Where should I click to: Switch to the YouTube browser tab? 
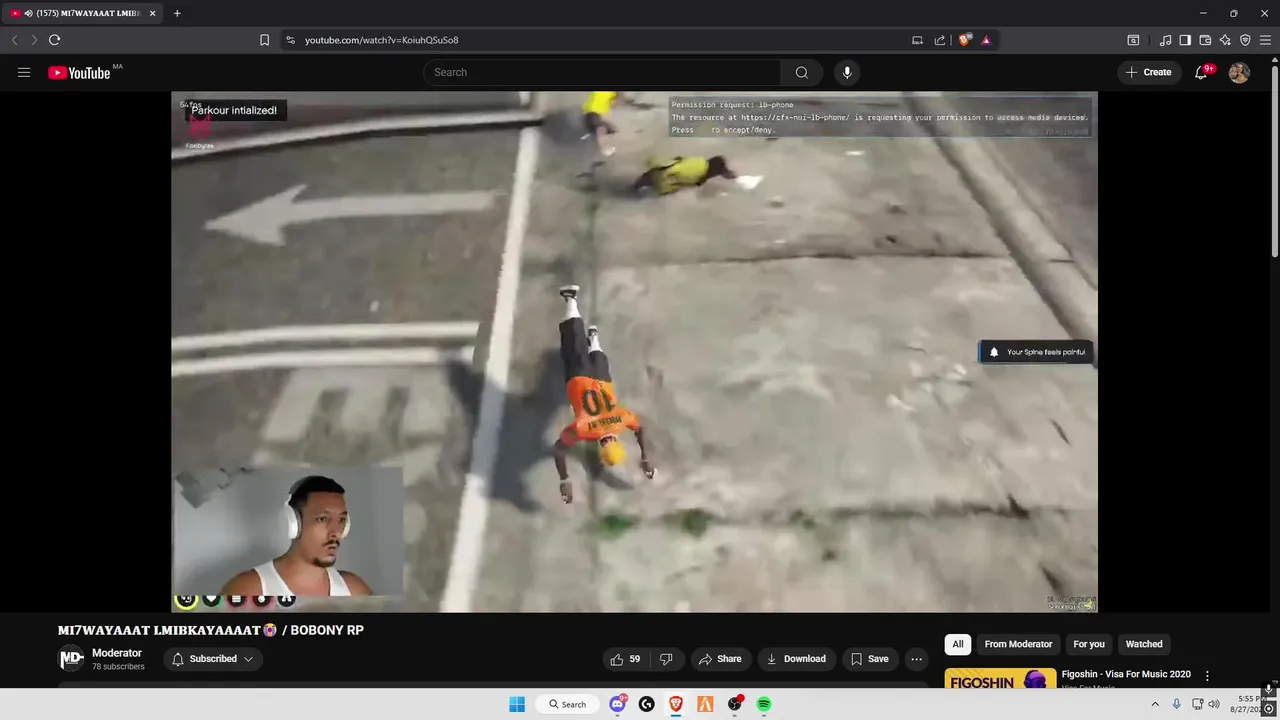tap(83, 13)
